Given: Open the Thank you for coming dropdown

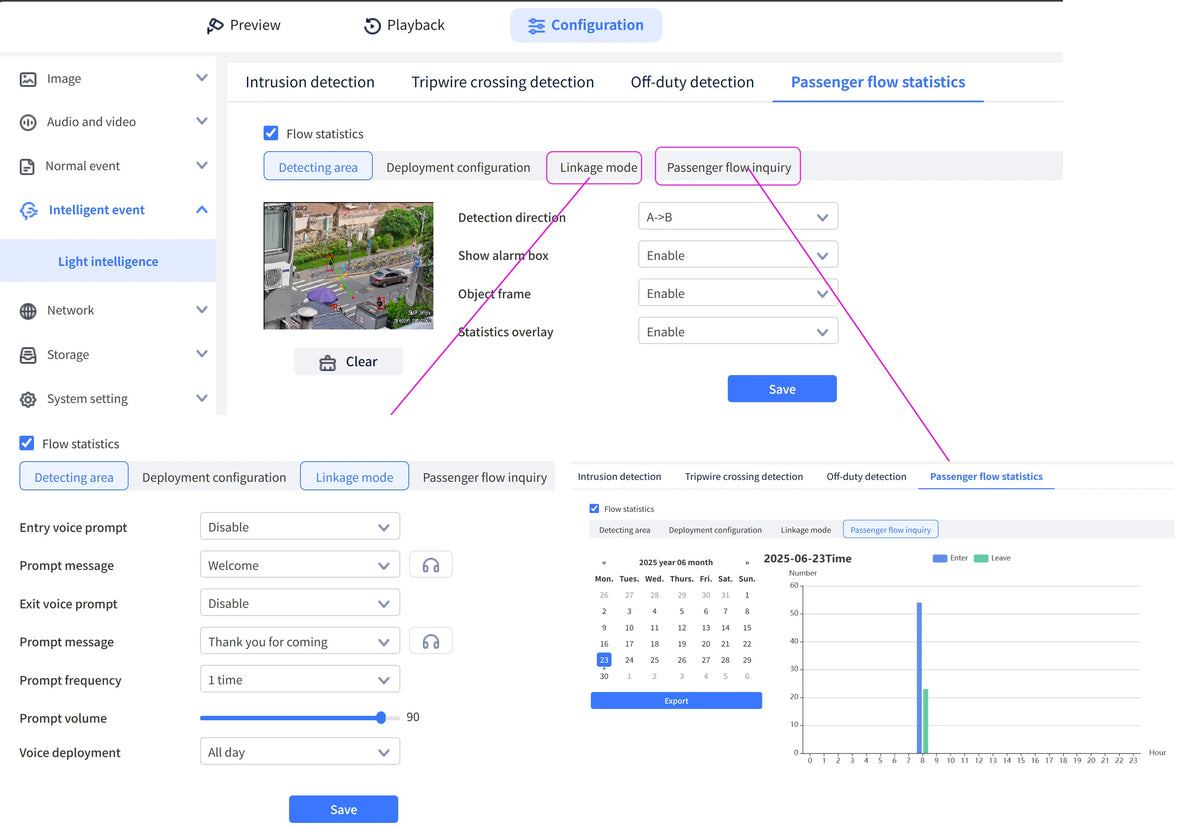Looking at the screenshot, I should 300,641.
